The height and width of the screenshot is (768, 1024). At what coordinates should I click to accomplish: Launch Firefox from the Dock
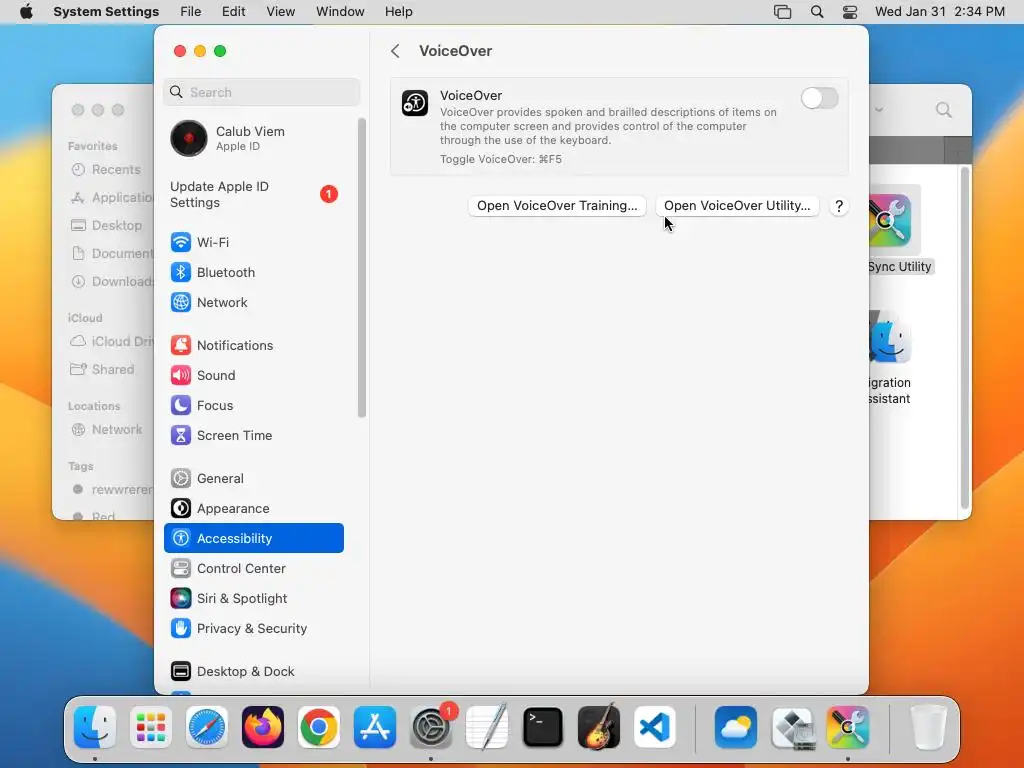click(x=263, y=727)
